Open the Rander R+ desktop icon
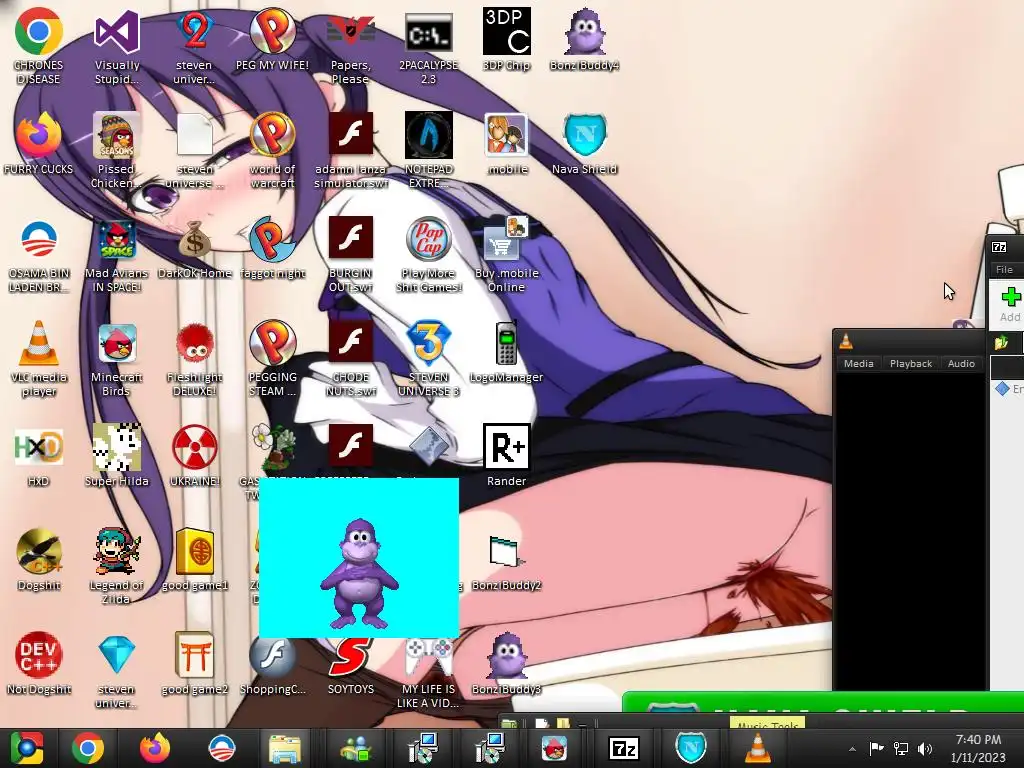This screenshot has height=768, width=1024. [x=506, y=447]
